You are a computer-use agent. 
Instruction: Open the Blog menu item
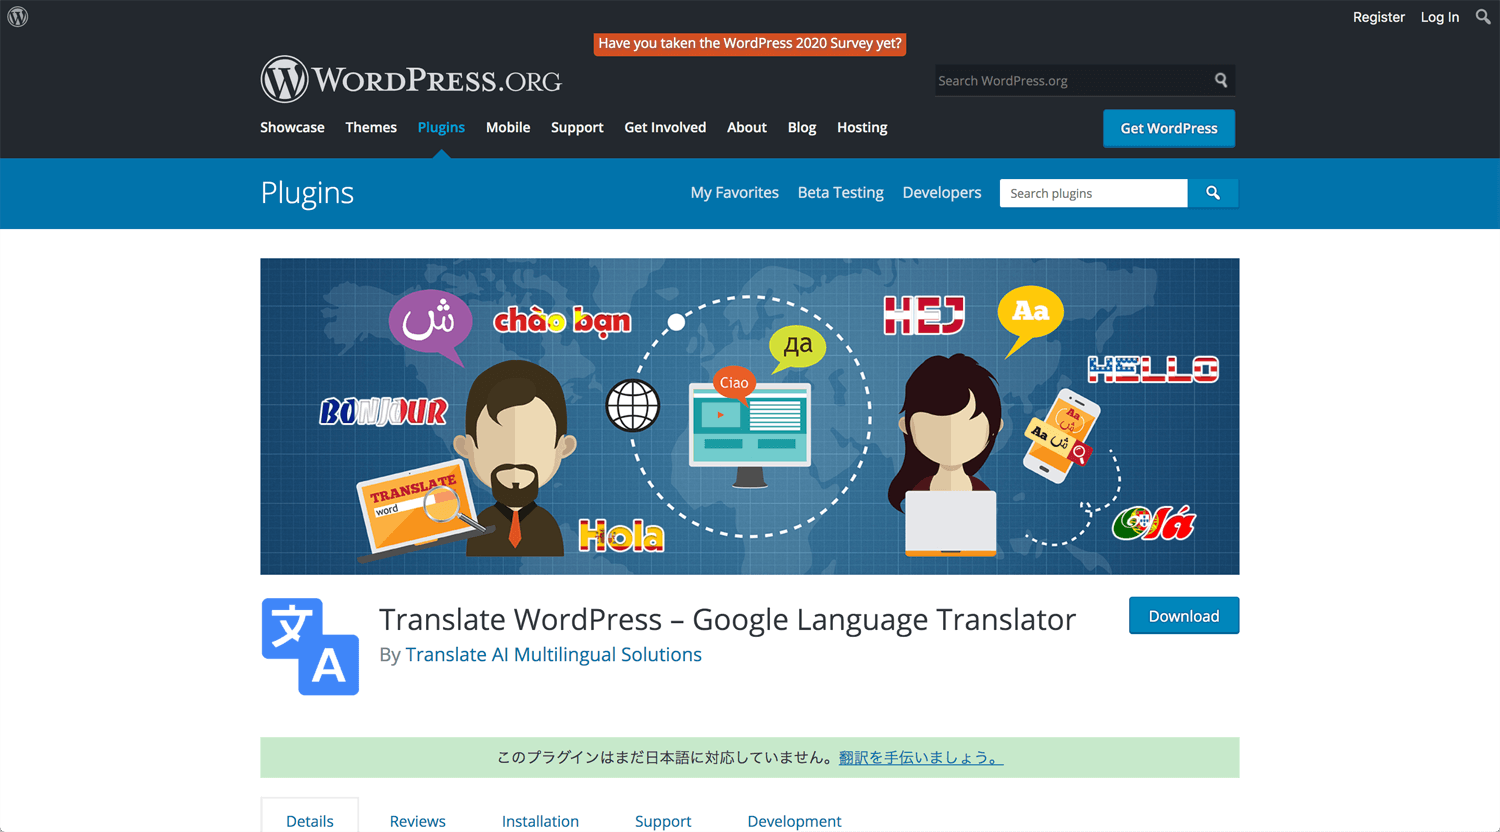coord(802,127)
